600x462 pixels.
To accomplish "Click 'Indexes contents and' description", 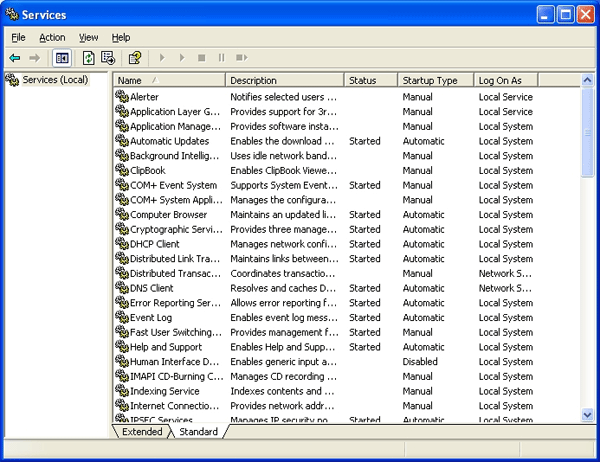I will click(x=282, y=391).
